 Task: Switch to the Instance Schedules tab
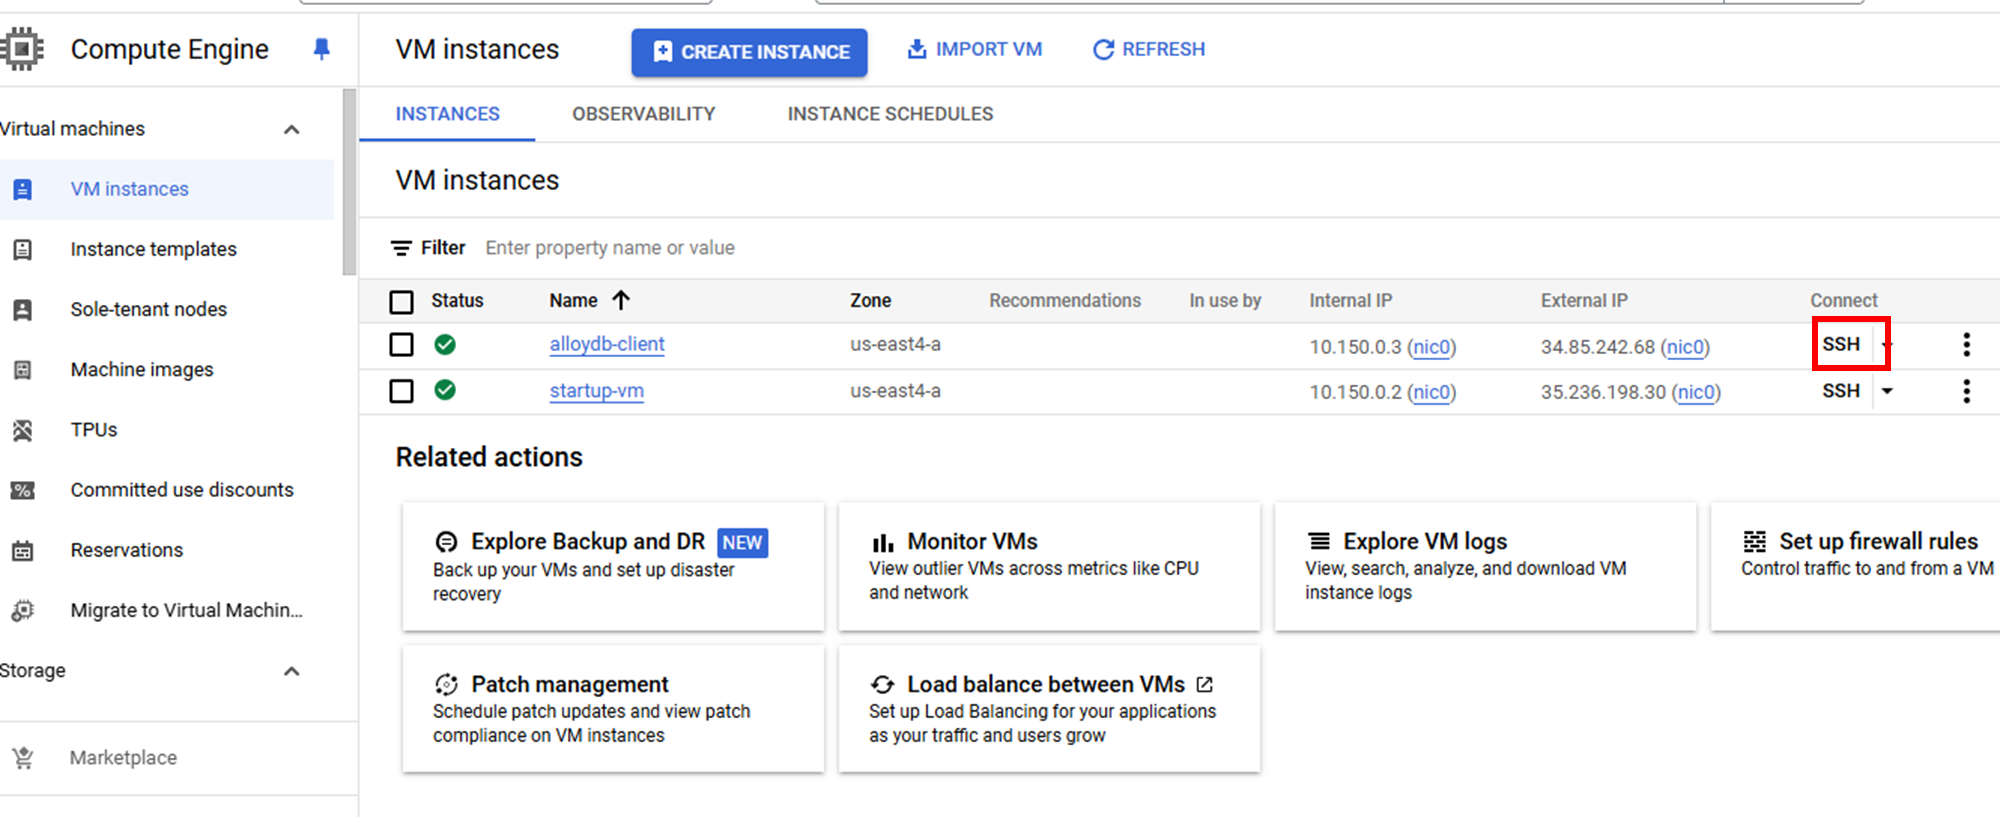[x=890, y=114]
